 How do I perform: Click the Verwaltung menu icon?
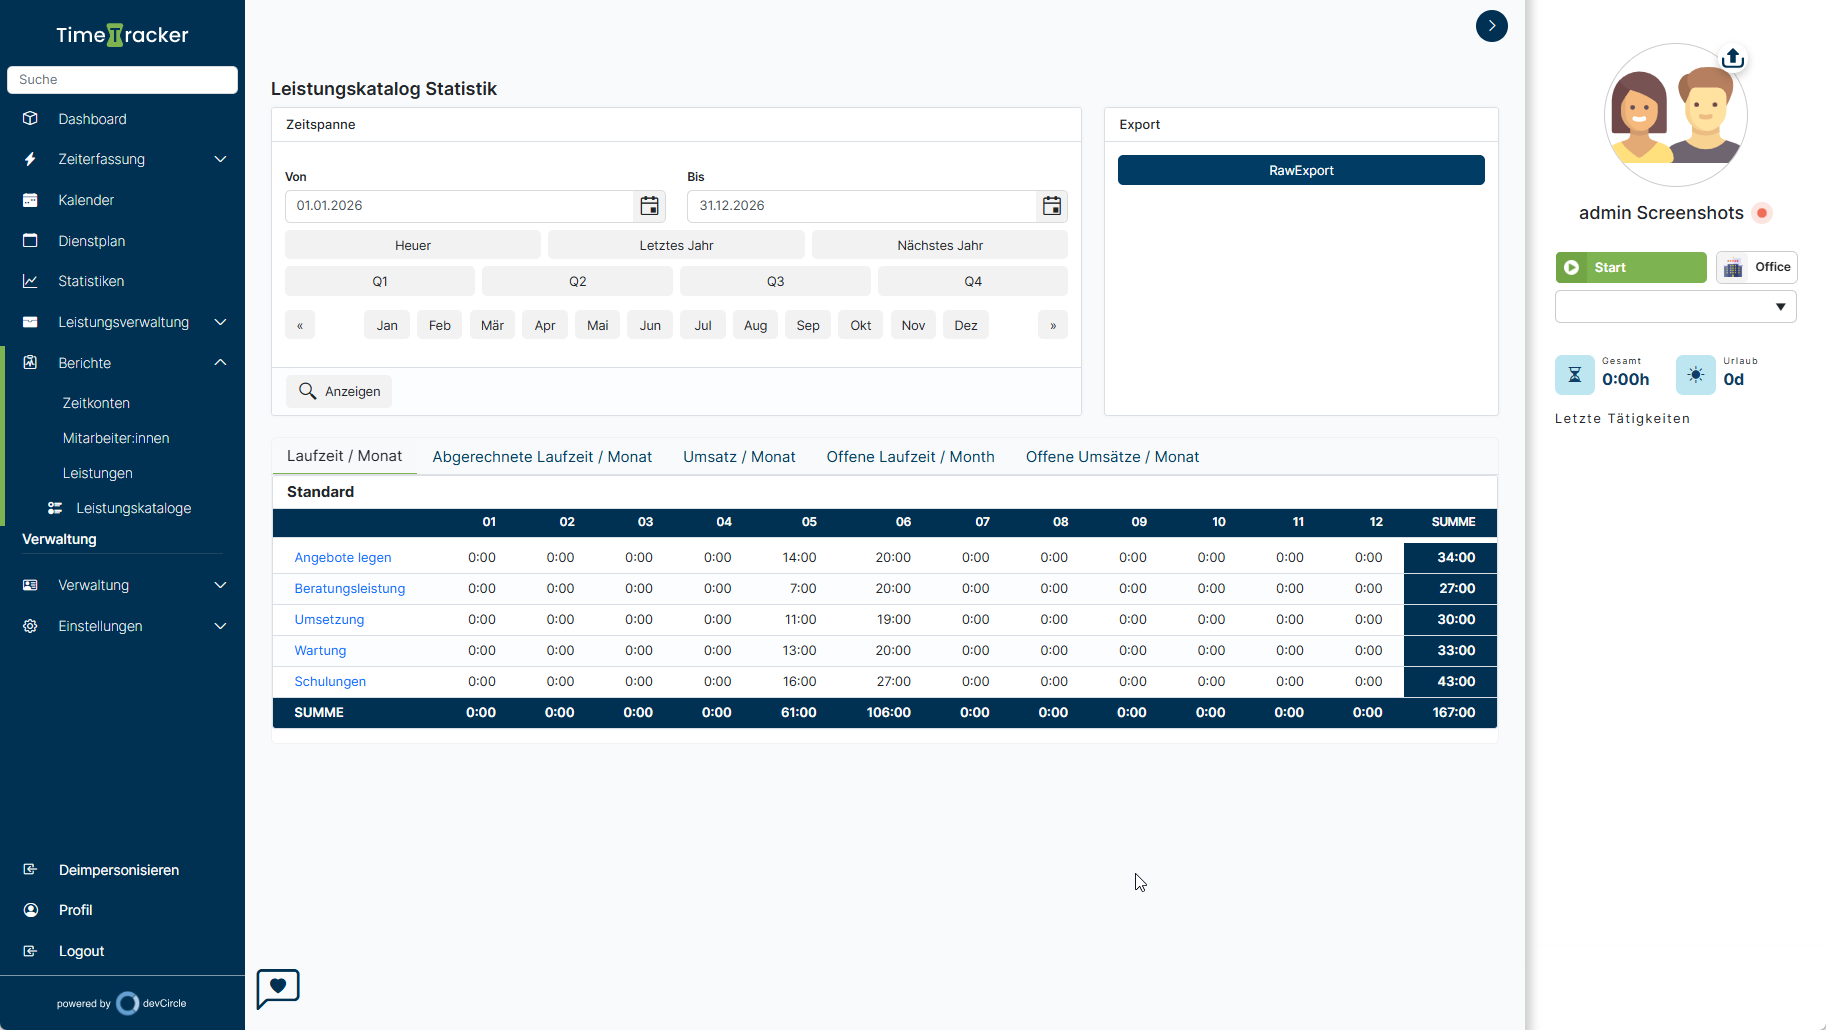pos(30,585)
